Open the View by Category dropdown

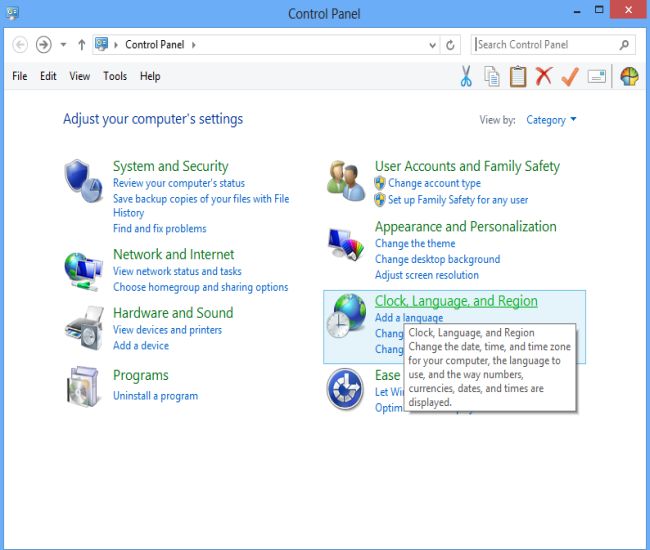(551, 120)
